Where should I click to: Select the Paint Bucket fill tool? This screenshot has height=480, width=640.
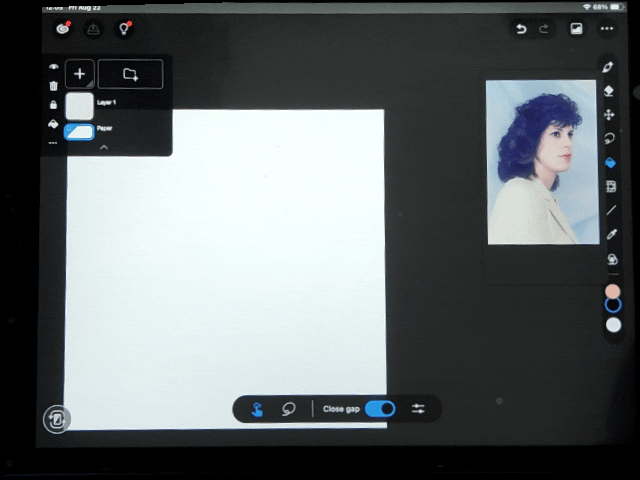point(610,163)
